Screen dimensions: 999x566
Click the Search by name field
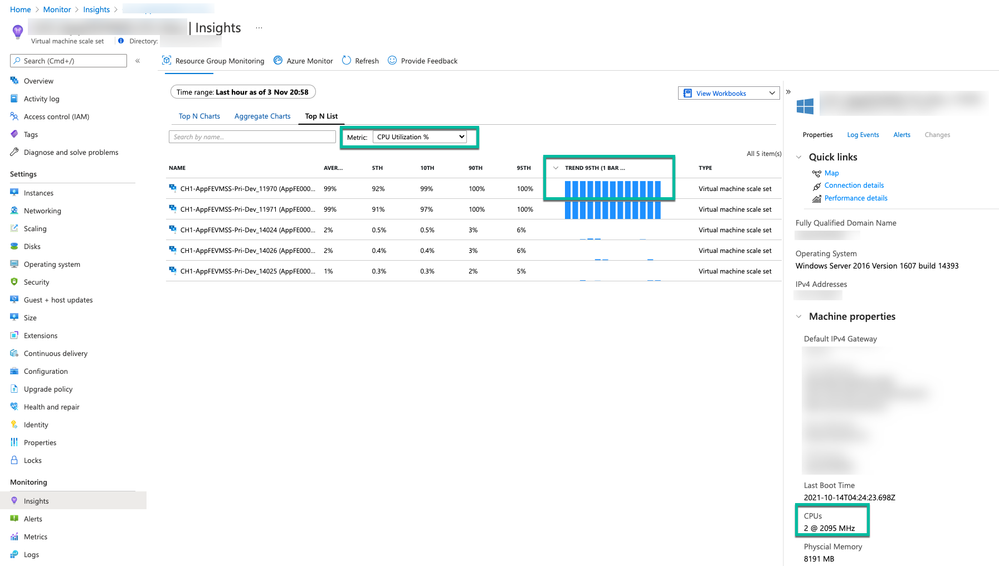click(252, 137)
